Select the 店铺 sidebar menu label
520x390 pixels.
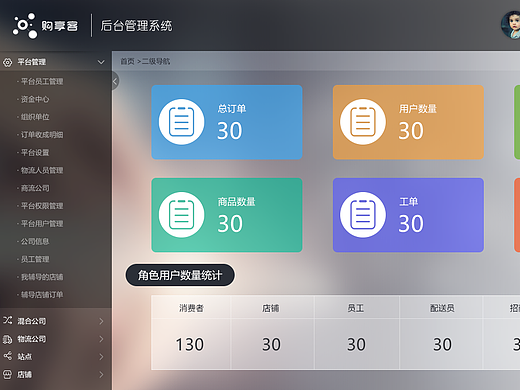tap(25, 375)
